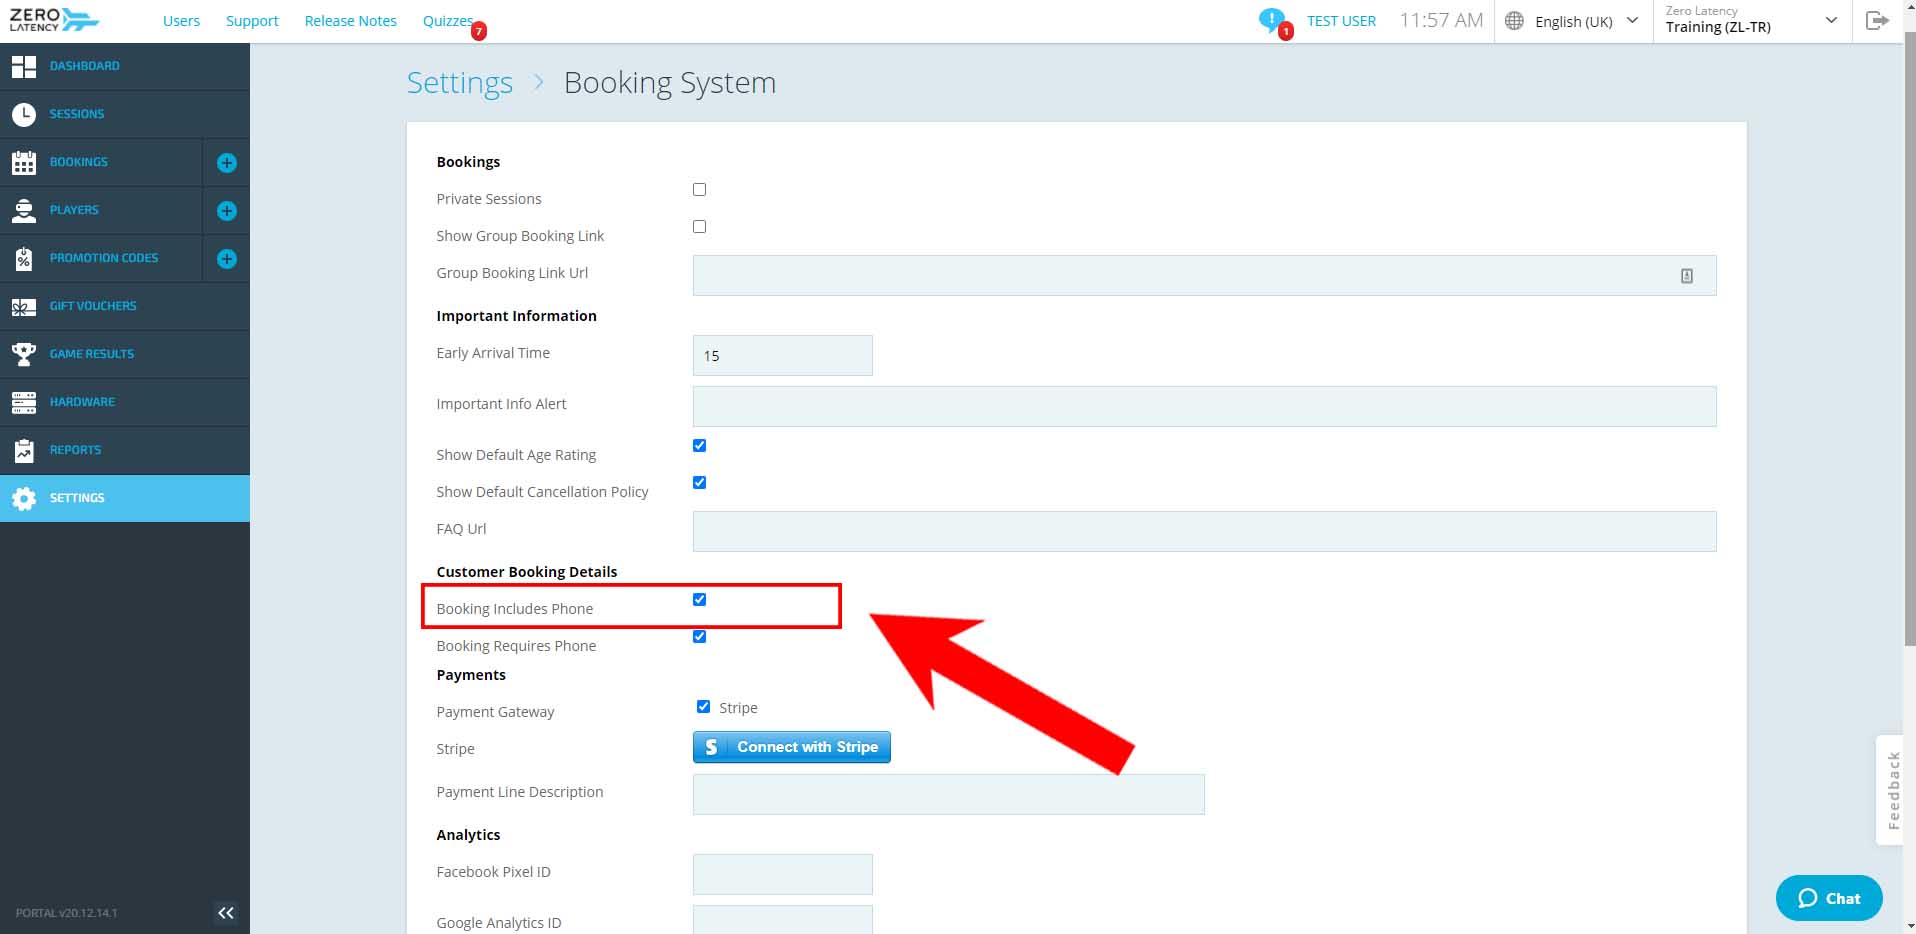
Task: Click the logout icon in header
Action: tap(1877, 20)
